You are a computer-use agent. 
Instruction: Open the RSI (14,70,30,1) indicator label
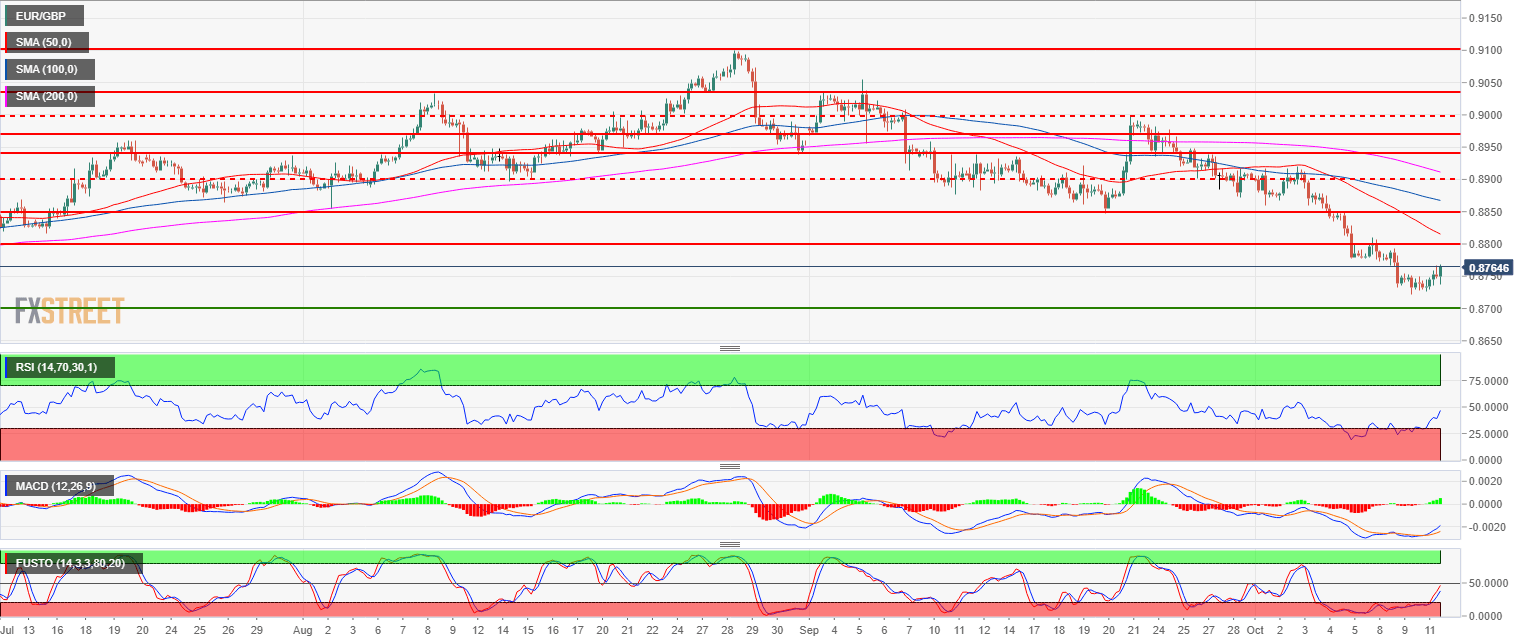click(60, 368)
